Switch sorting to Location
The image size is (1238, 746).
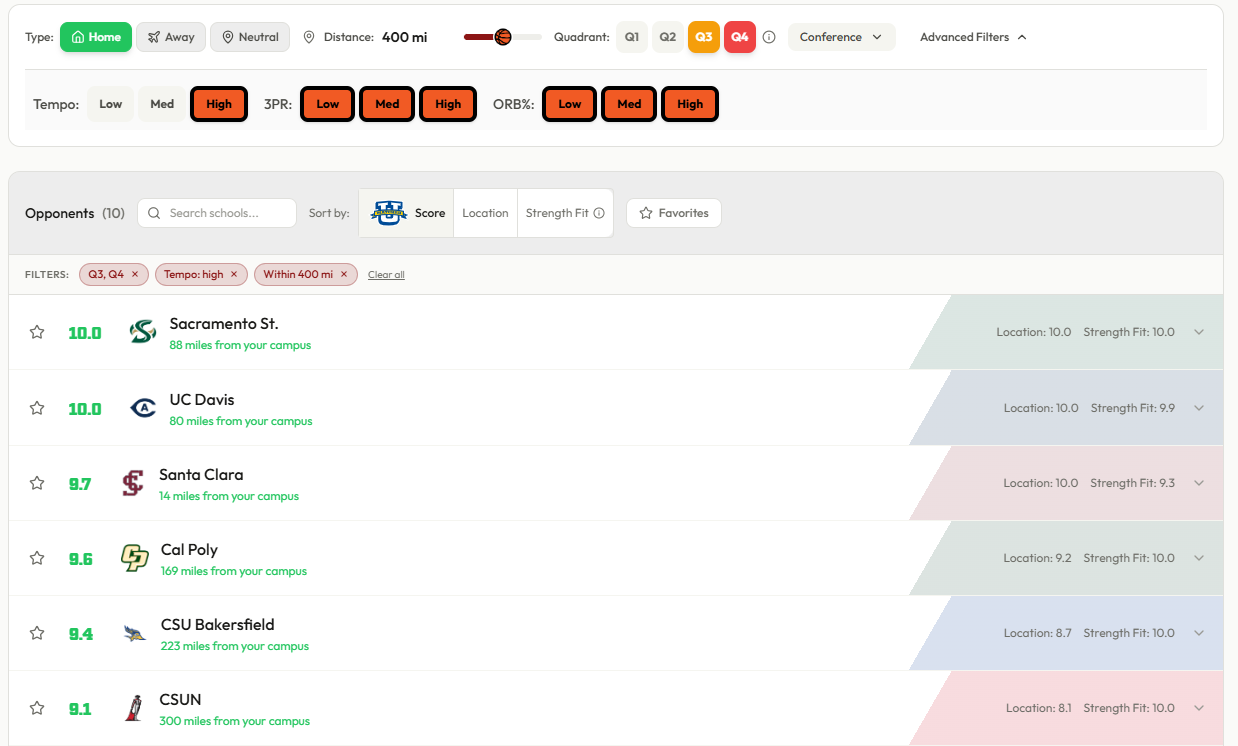coord(485,212)
